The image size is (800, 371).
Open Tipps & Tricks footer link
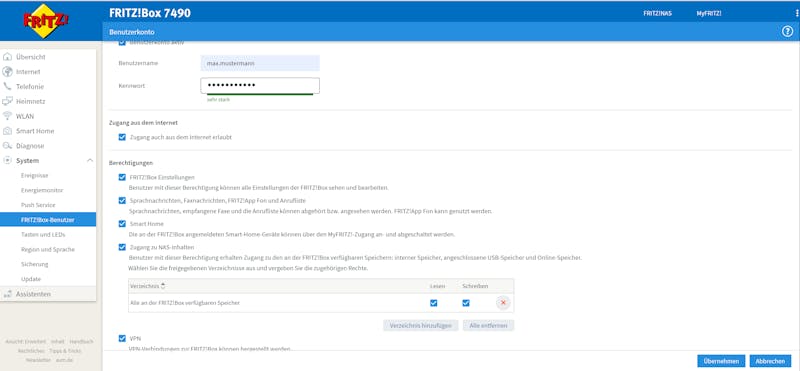coord(65,351)
